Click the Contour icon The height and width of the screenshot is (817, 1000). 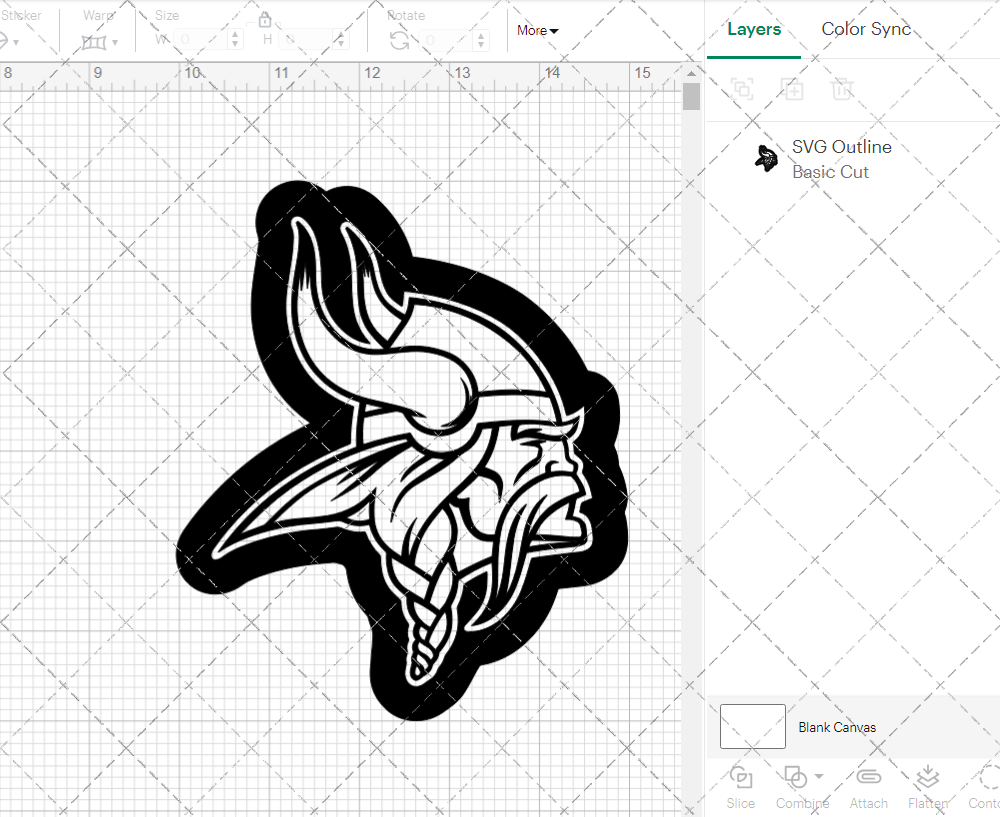pos(988,778)
